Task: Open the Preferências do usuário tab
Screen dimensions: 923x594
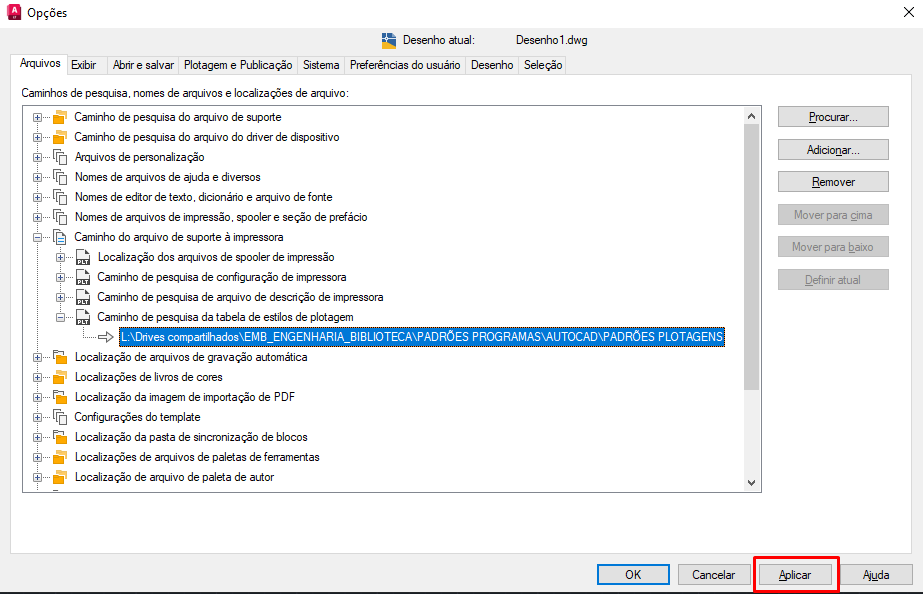Action: [x=405, y=65]
